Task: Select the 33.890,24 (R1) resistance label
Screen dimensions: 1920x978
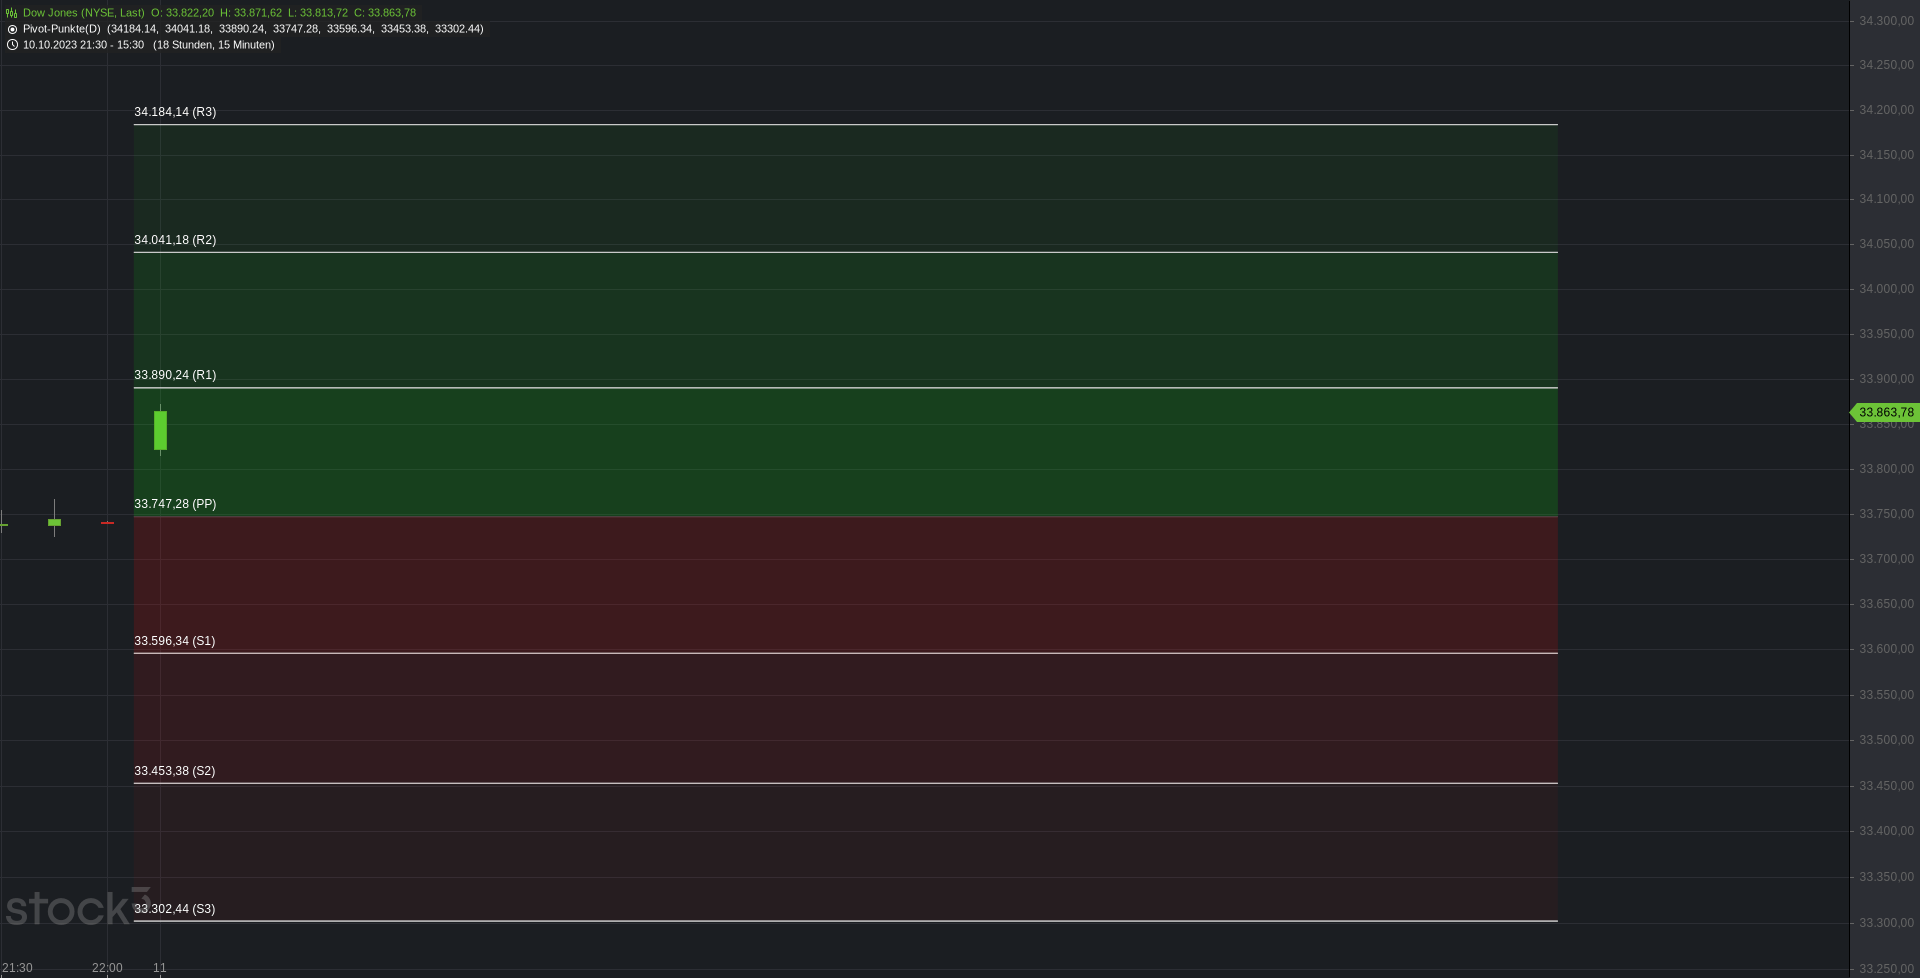Action: (175, 375)
